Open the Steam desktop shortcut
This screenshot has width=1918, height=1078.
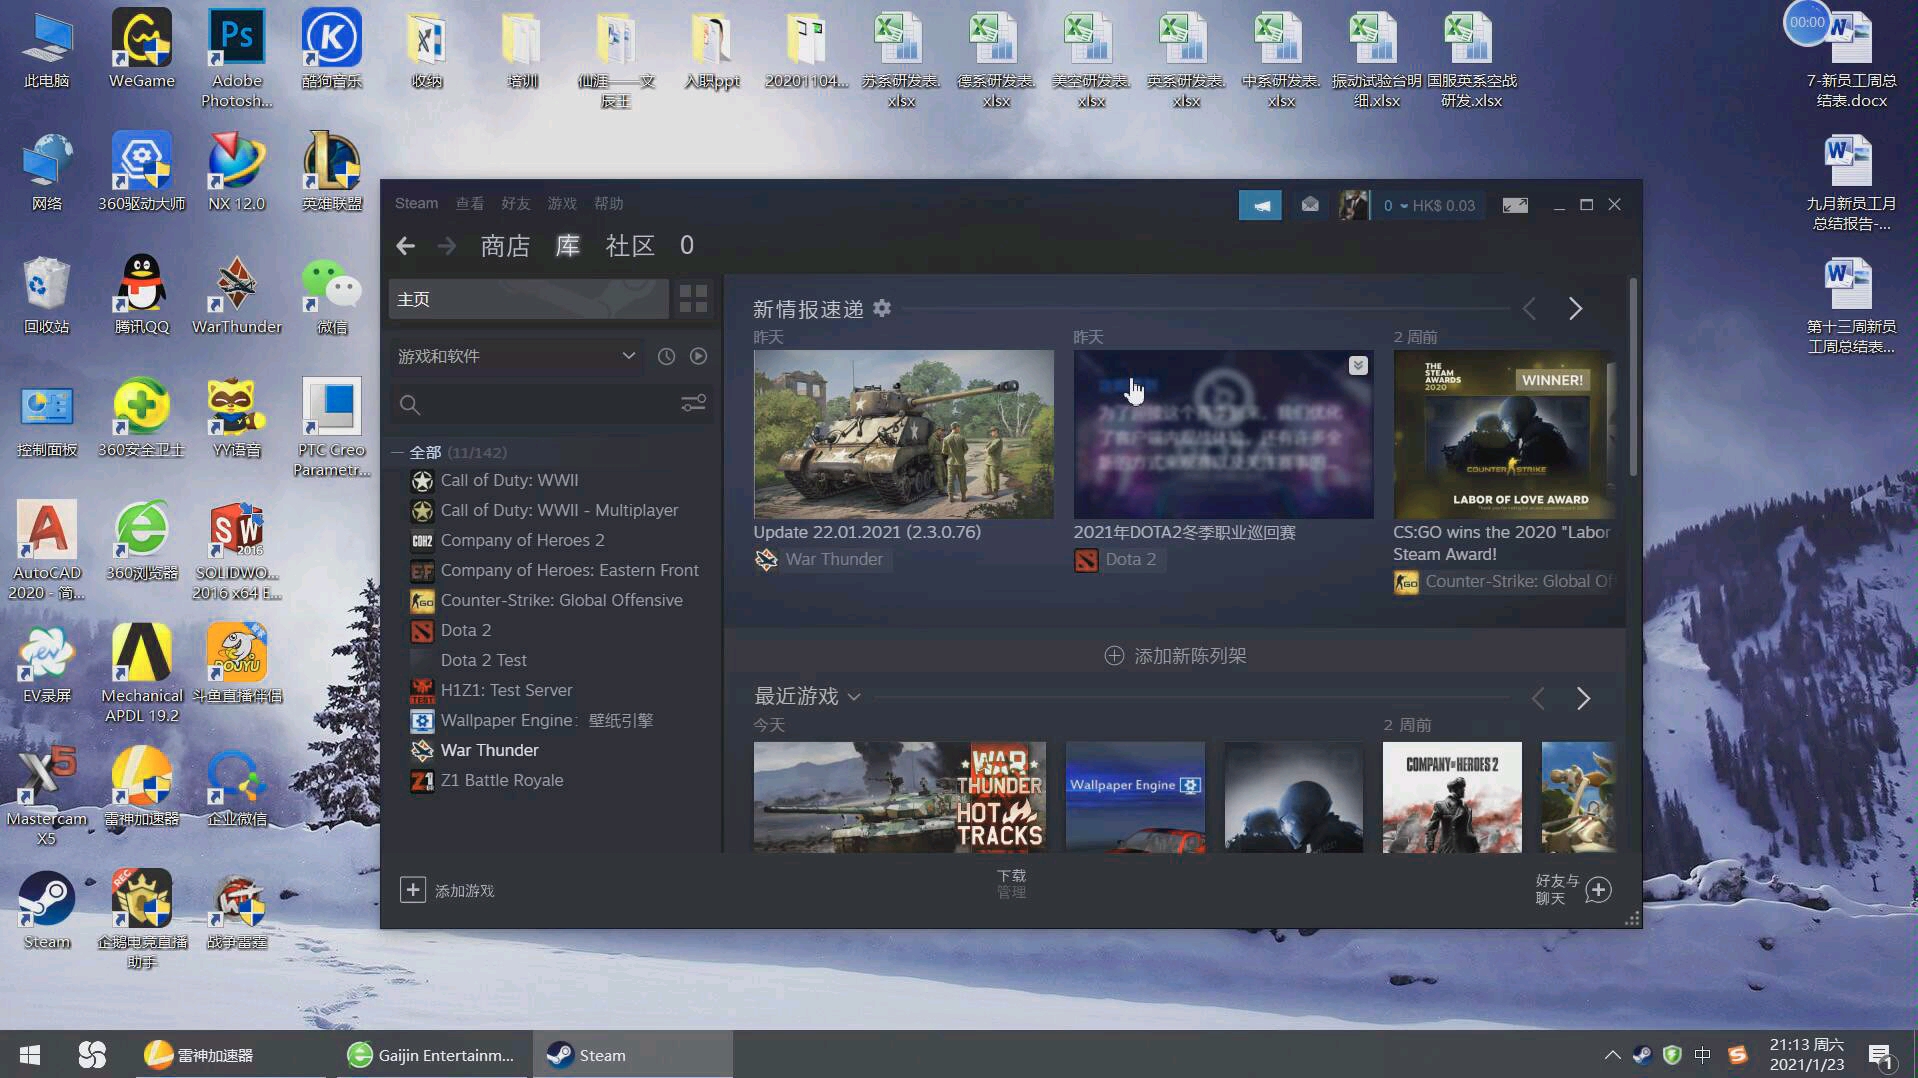tap(47, 910)
